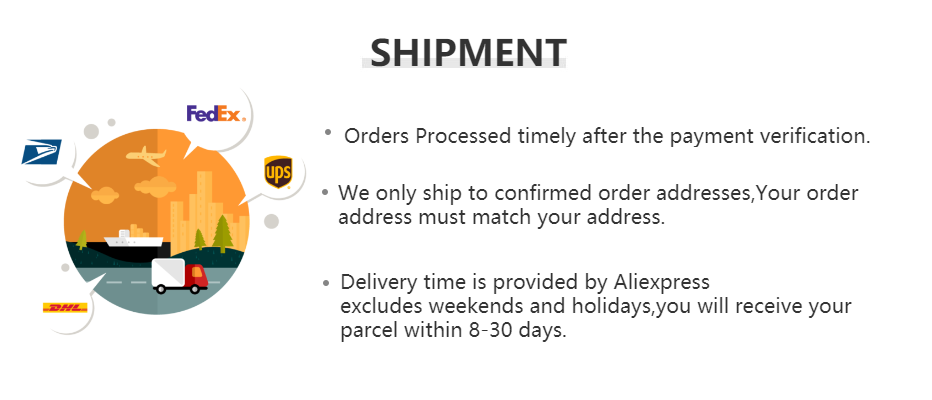Screen dimensions: 932x400
Task: Select the USPS eagle logo
Action: click(x=42, y=152)
